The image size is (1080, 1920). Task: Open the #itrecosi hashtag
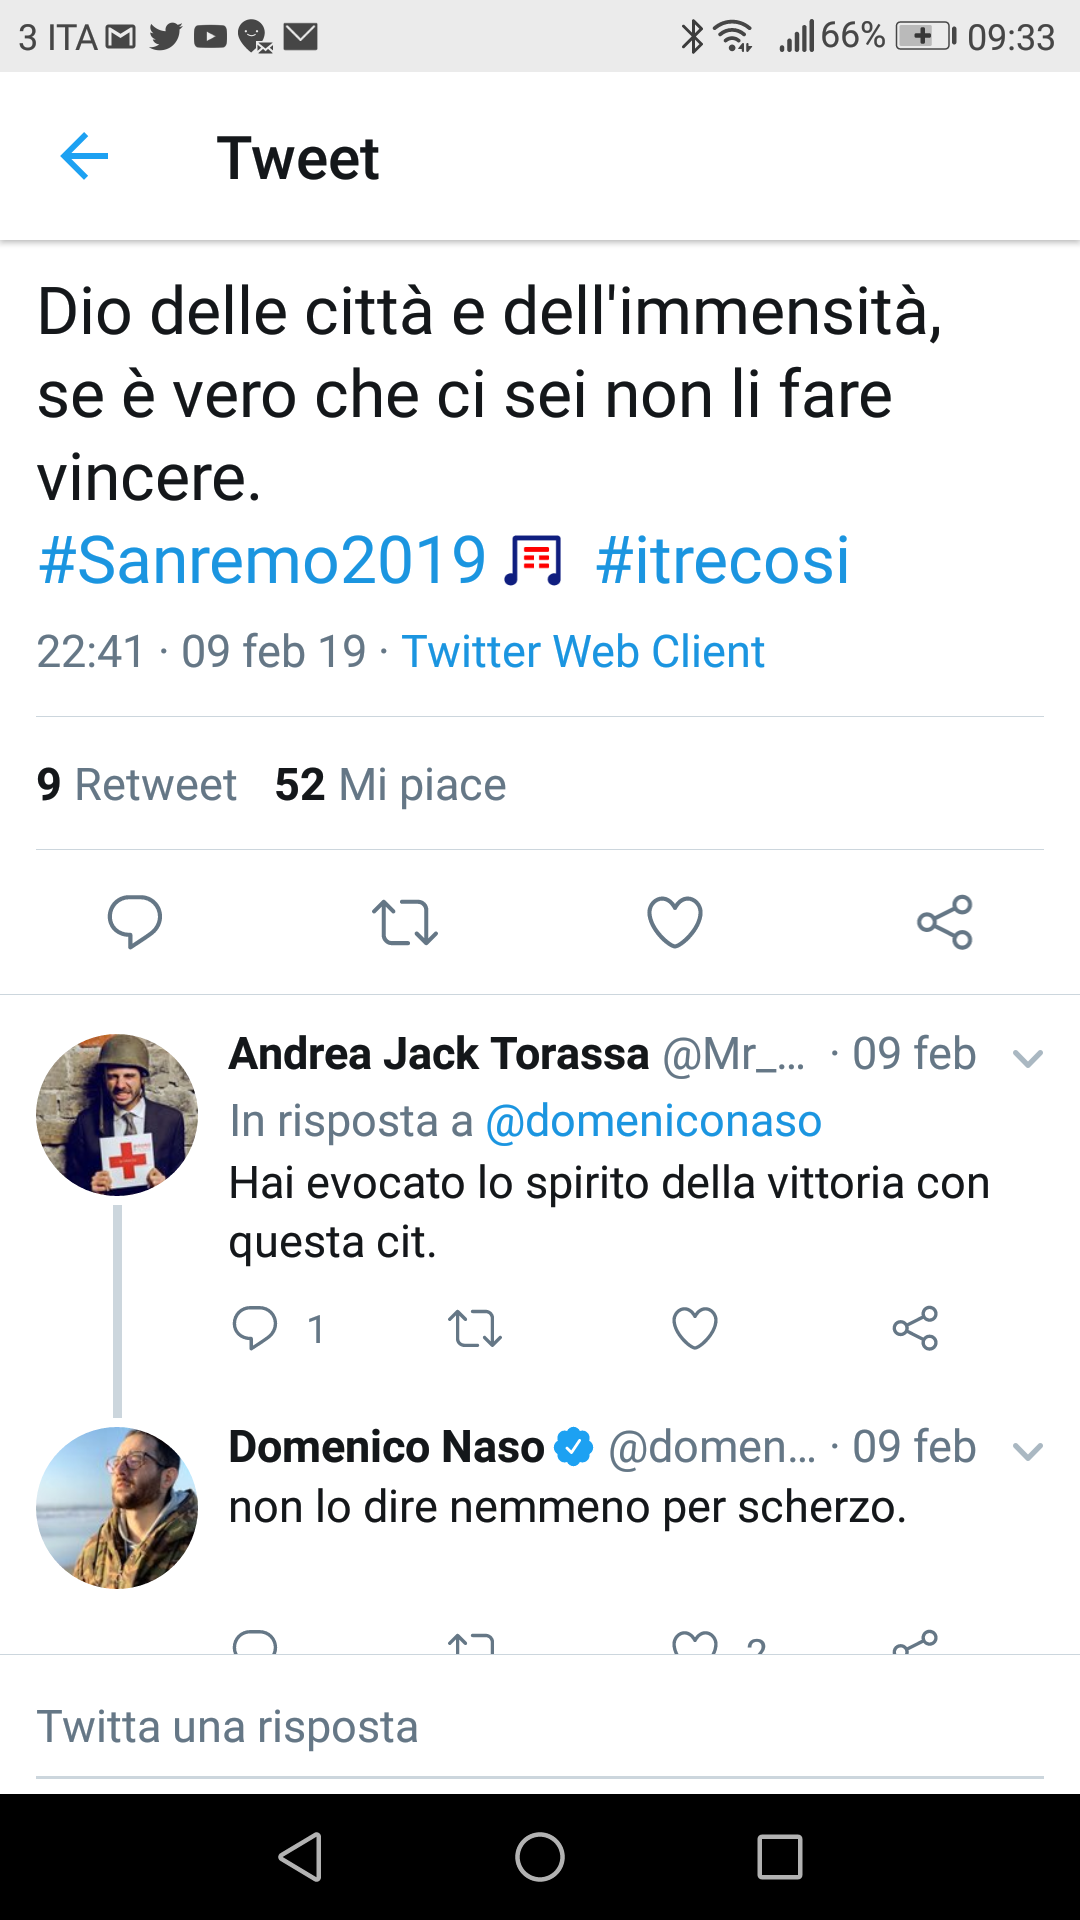pos(722,560)
